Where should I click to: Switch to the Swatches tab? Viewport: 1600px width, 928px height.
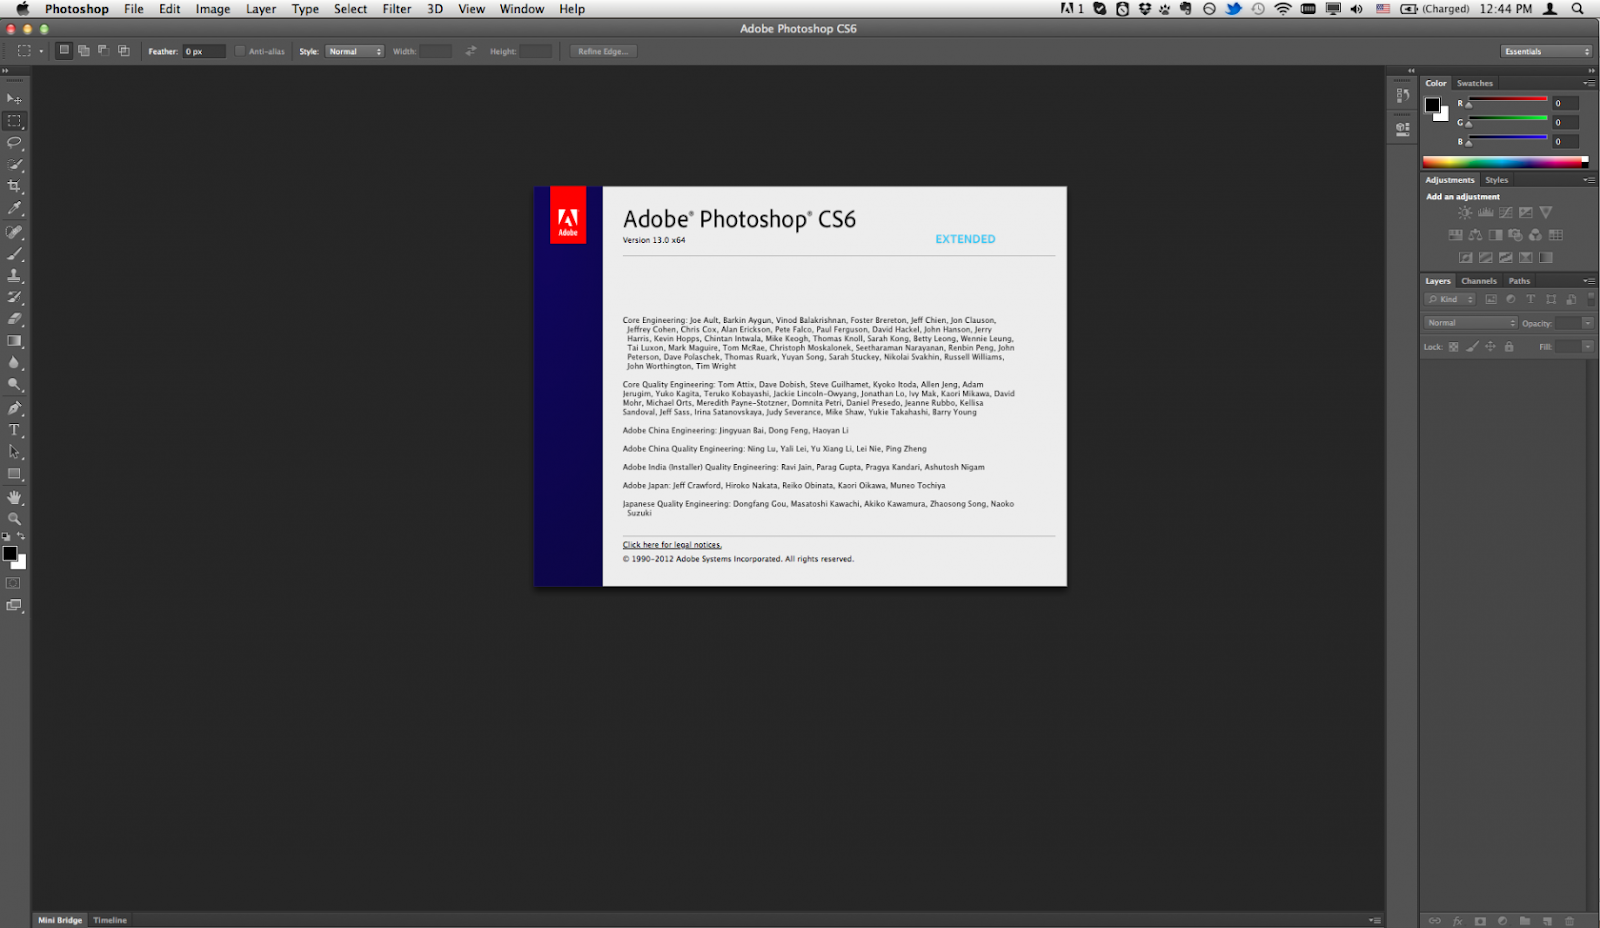(x=1475, y=83)
